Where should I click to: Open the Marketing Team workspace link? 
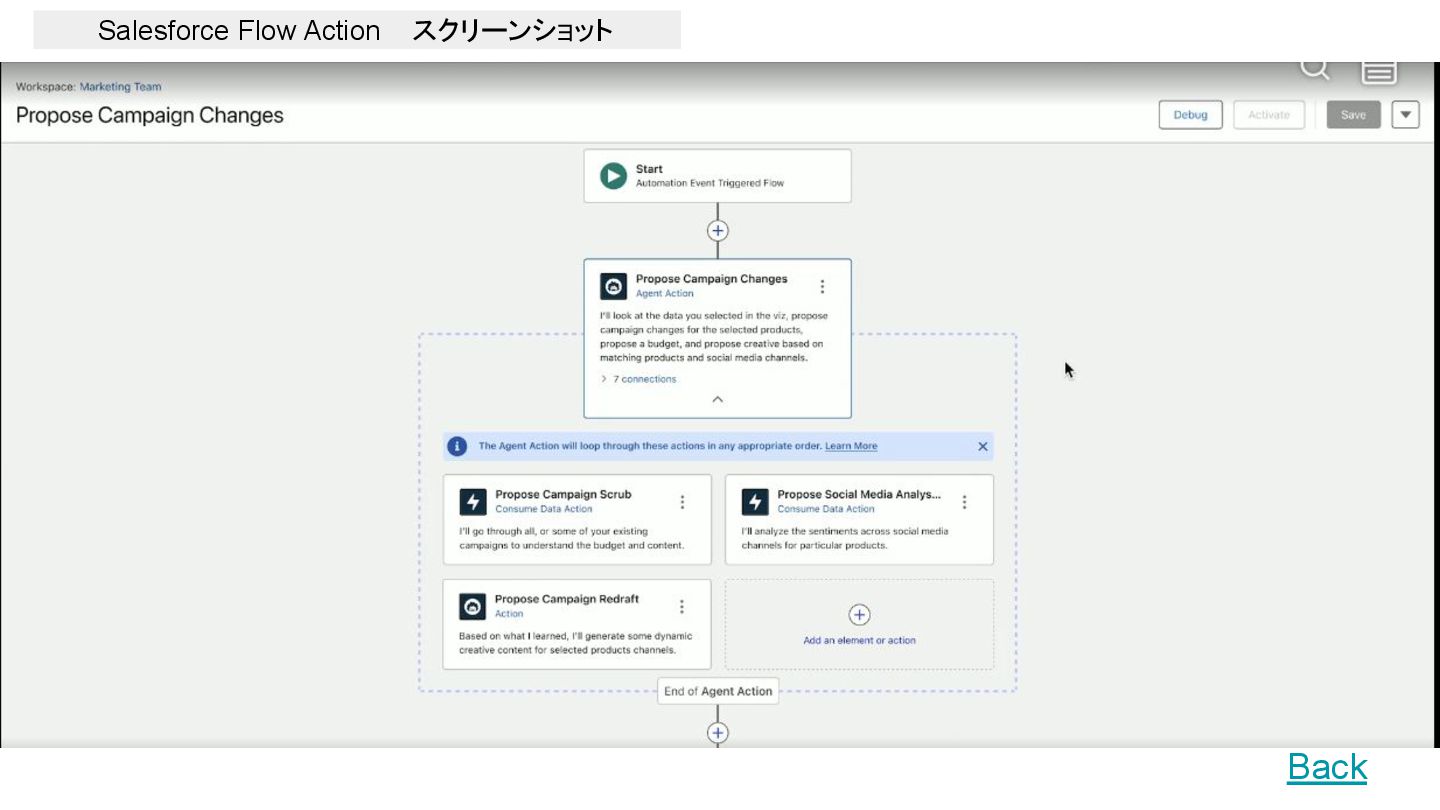point(120,87)
